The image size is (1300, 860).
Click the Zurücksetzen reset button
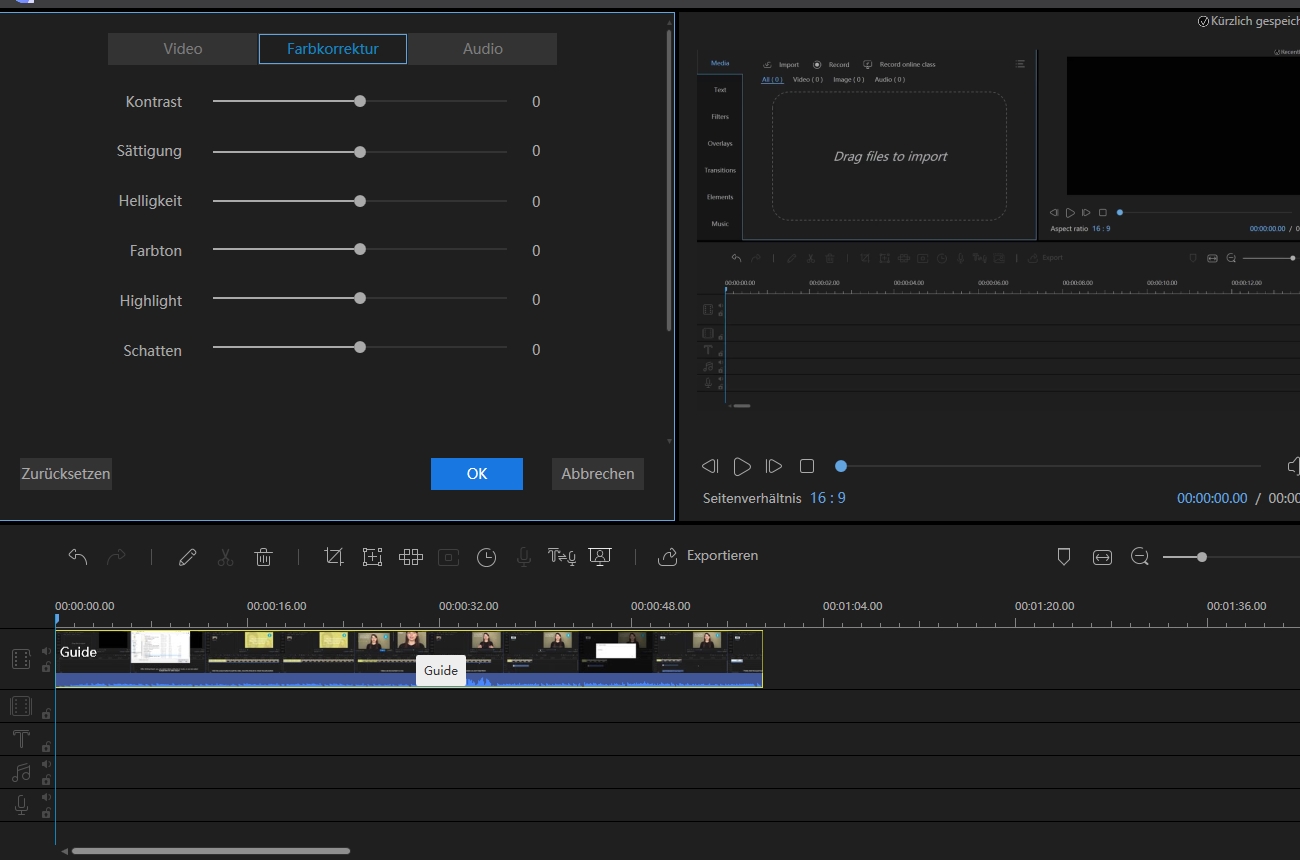tap(65, 474)
